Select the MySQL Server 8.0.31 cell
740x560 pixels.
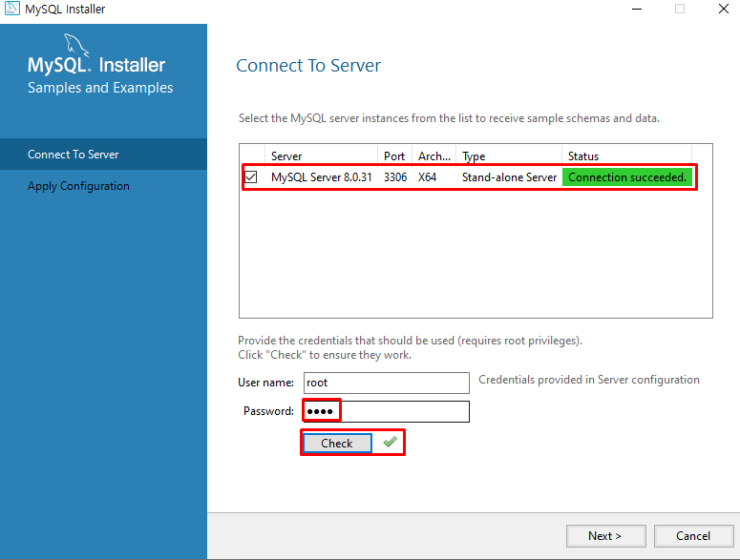point(321,177)
